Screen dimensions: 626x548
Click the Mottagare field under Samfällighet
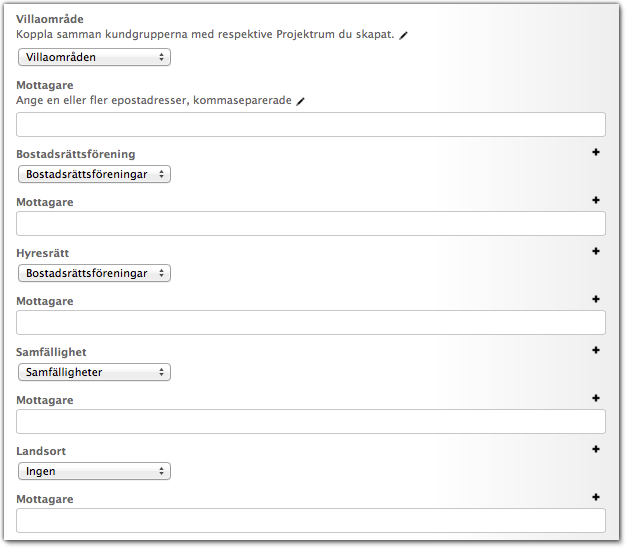[x=311, y=421]
